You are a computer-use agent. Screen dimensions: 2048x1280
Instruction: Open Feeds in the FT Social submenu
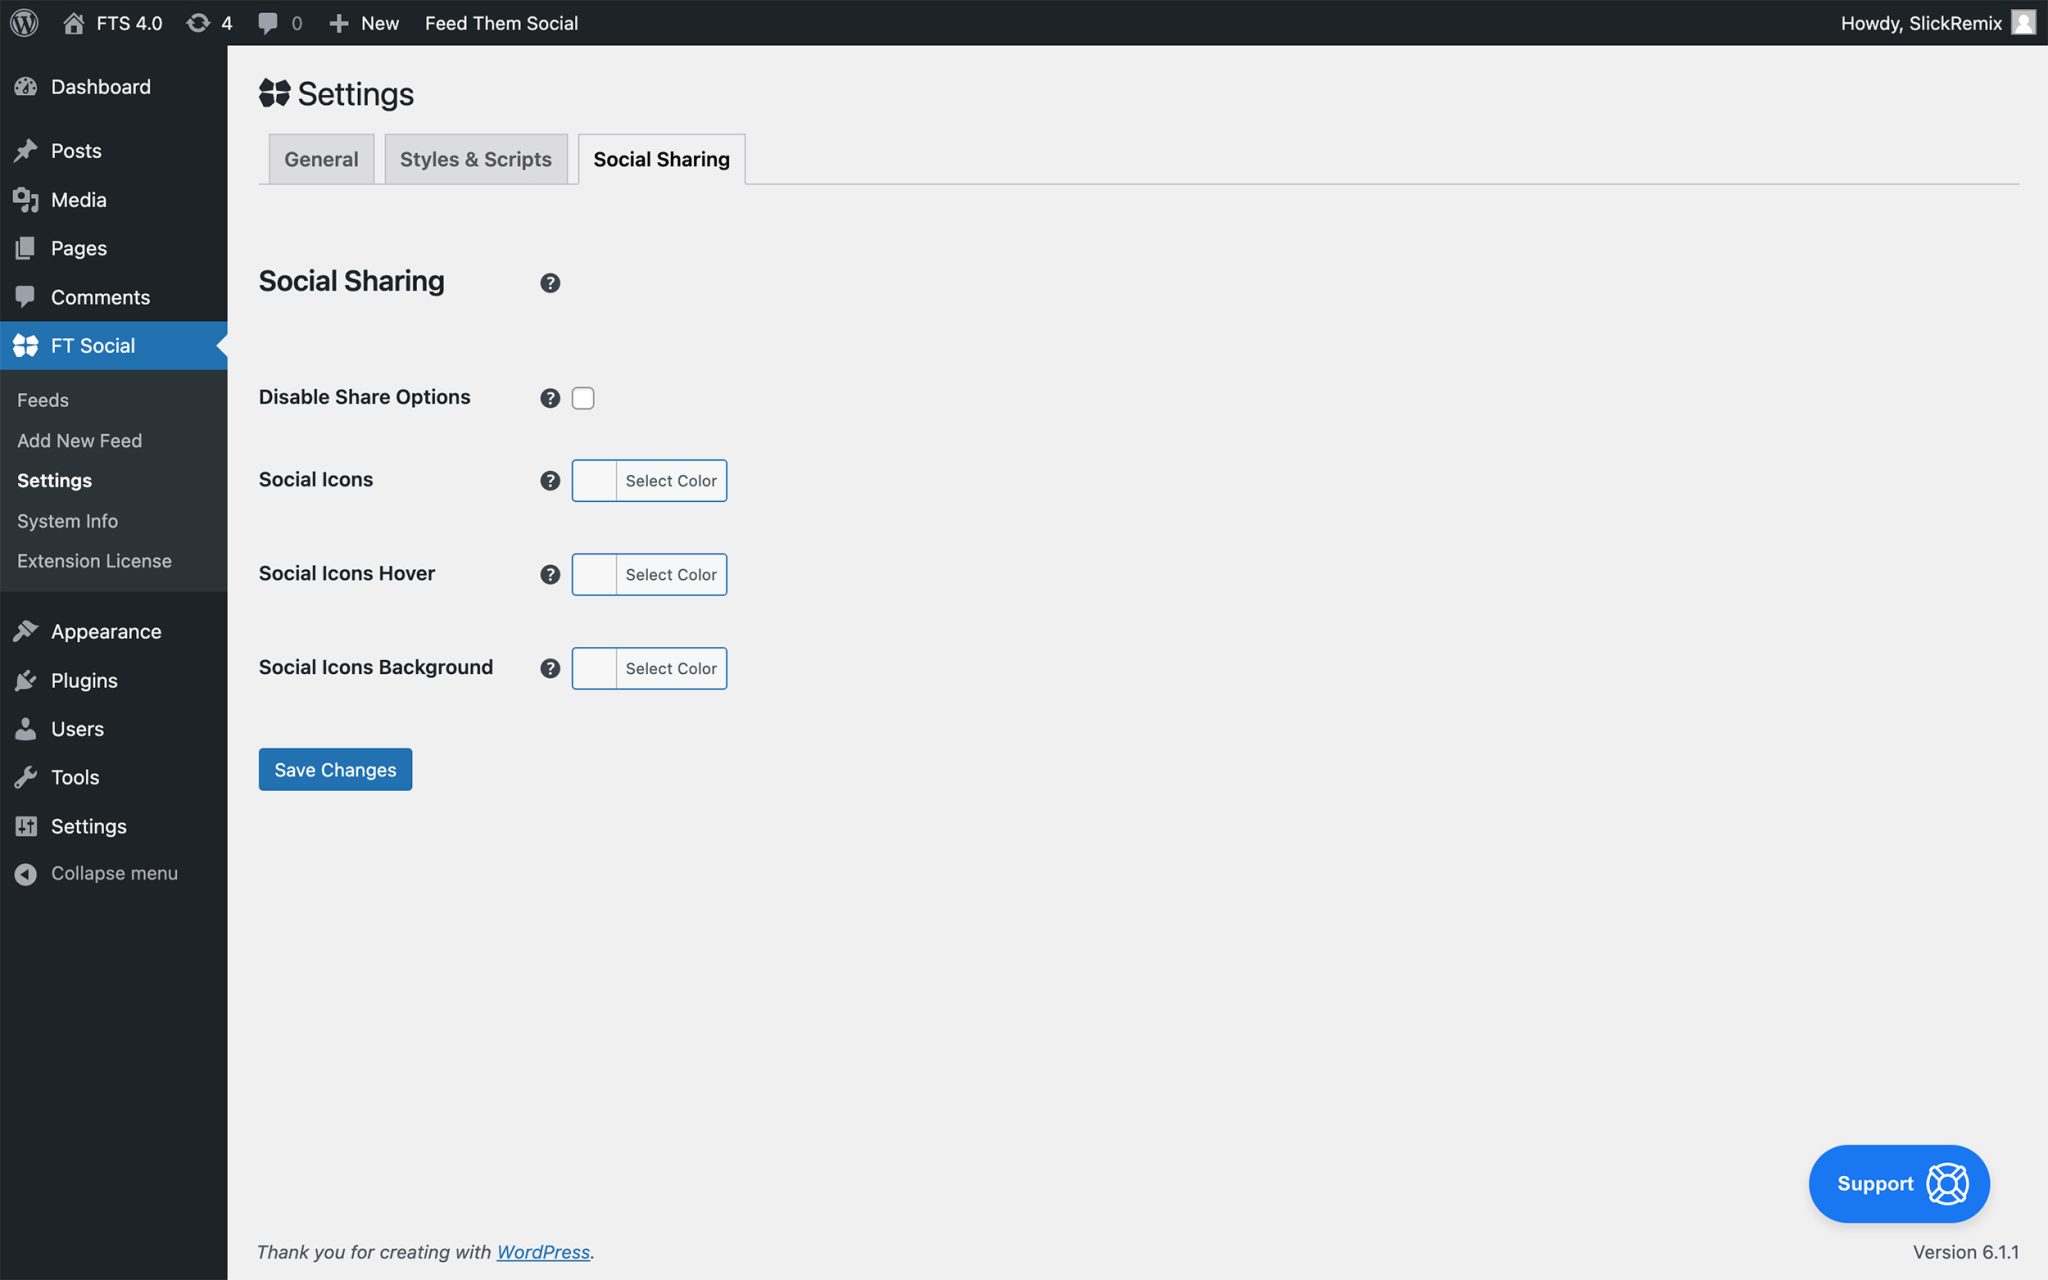point(43,400)
